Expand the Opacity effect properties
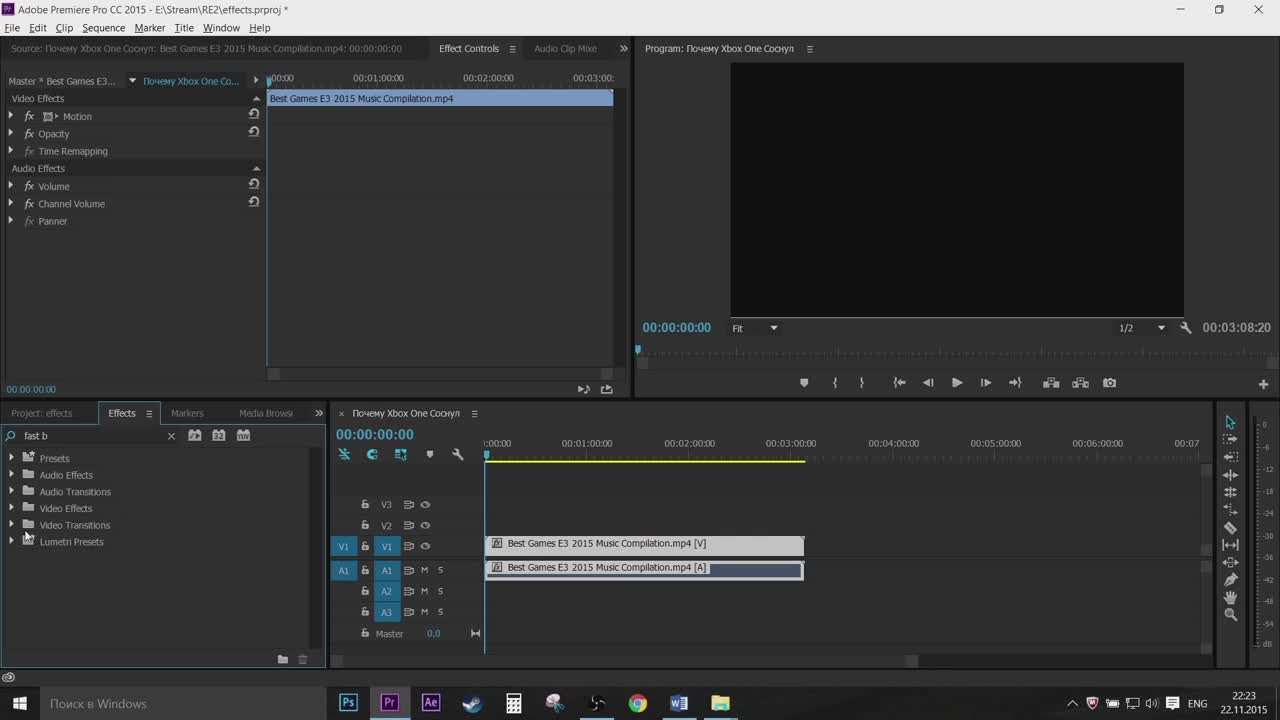Image resolution: width=1280 pixels, height=720 pixels. point(11,133)
